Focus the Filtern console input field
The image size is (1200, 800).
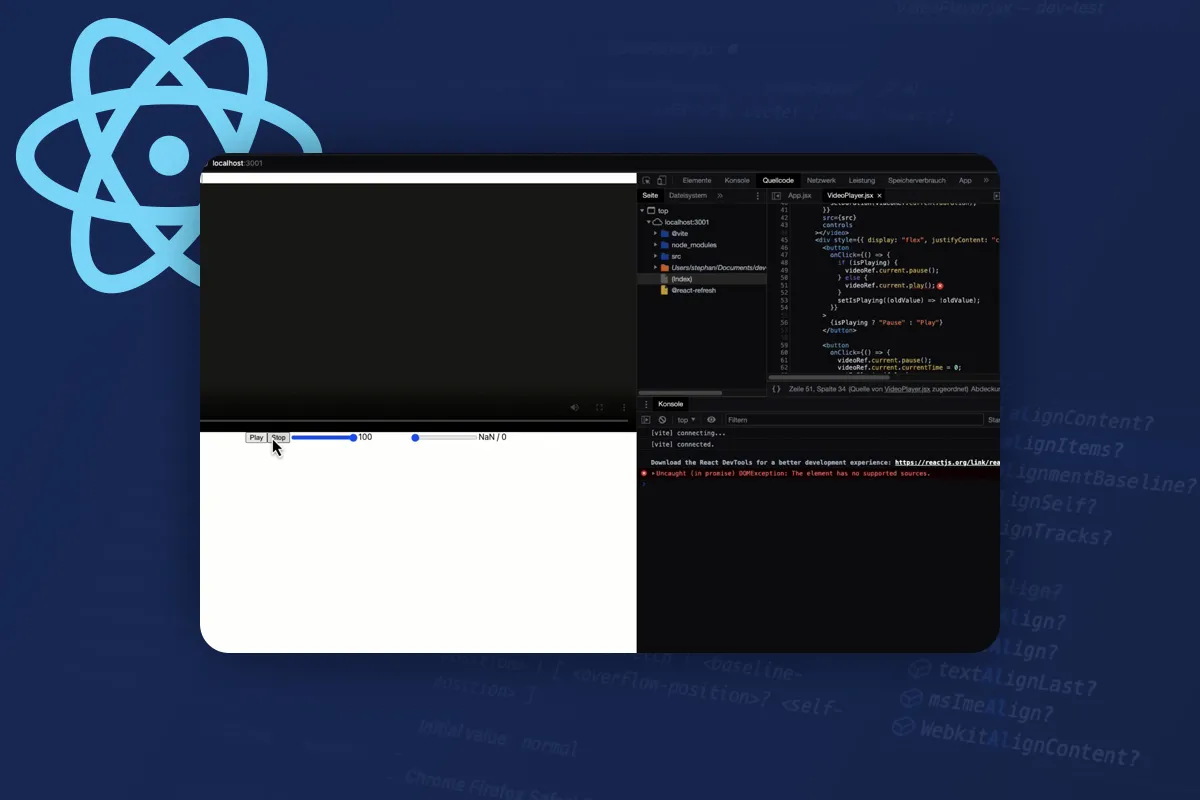pyautogui.click(x=852, y=420)
